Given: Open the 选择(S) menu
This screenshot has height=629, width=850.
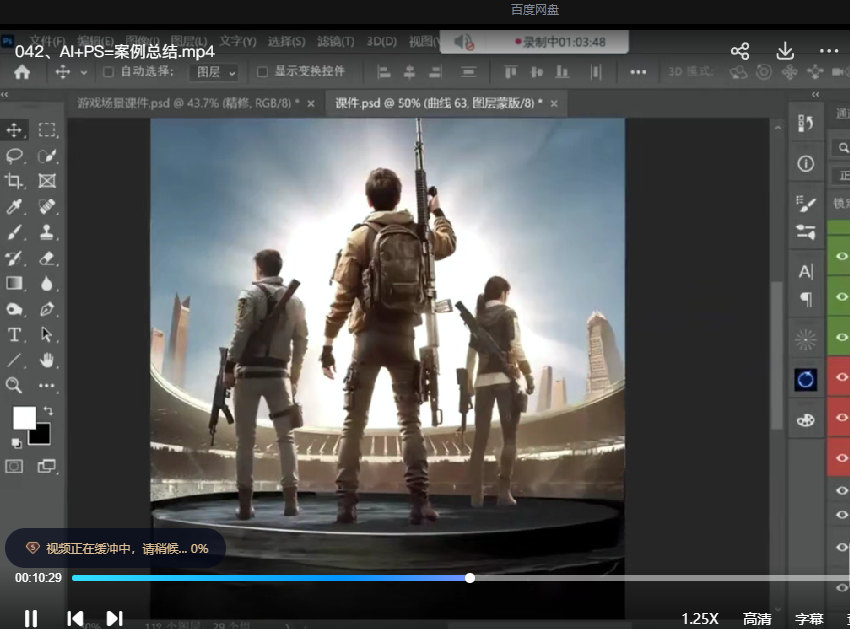Looking at the screenshot, I should [x=287, y=42].
